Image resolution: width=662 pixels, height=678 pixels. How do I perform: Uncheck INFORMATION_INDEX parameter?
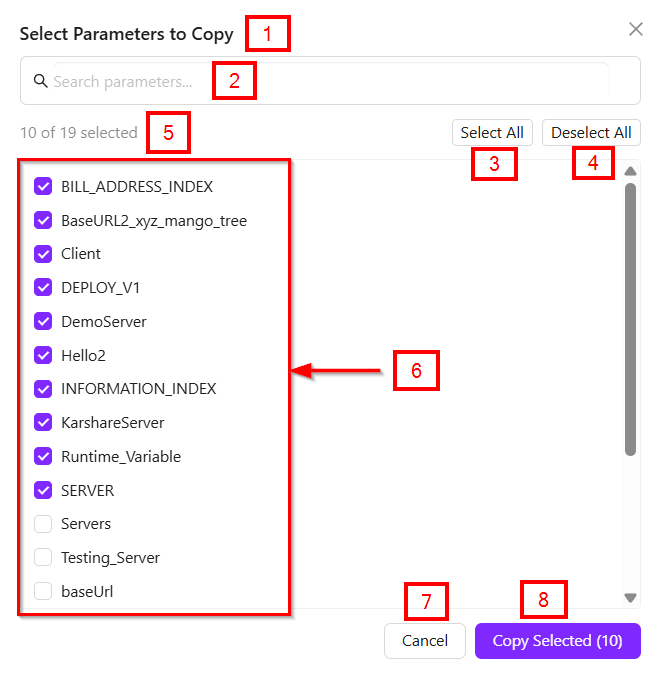pos(43,389)
